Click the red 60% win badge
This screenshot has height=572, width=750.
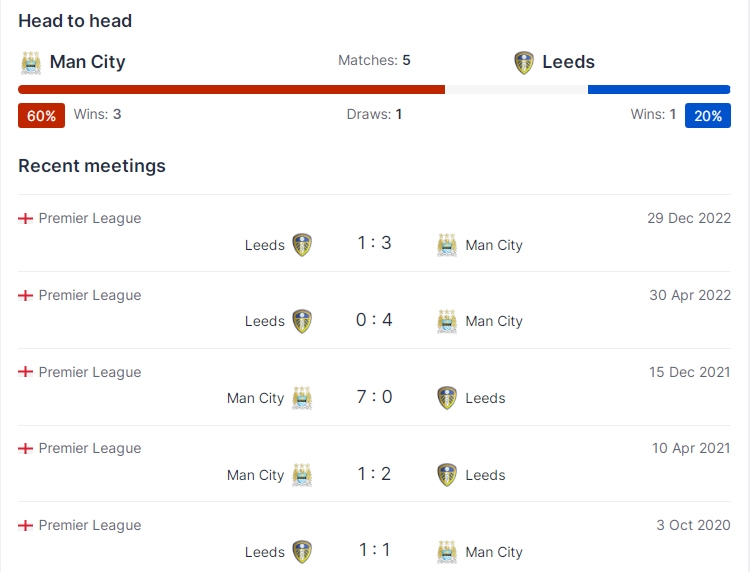tap(42, 116)
